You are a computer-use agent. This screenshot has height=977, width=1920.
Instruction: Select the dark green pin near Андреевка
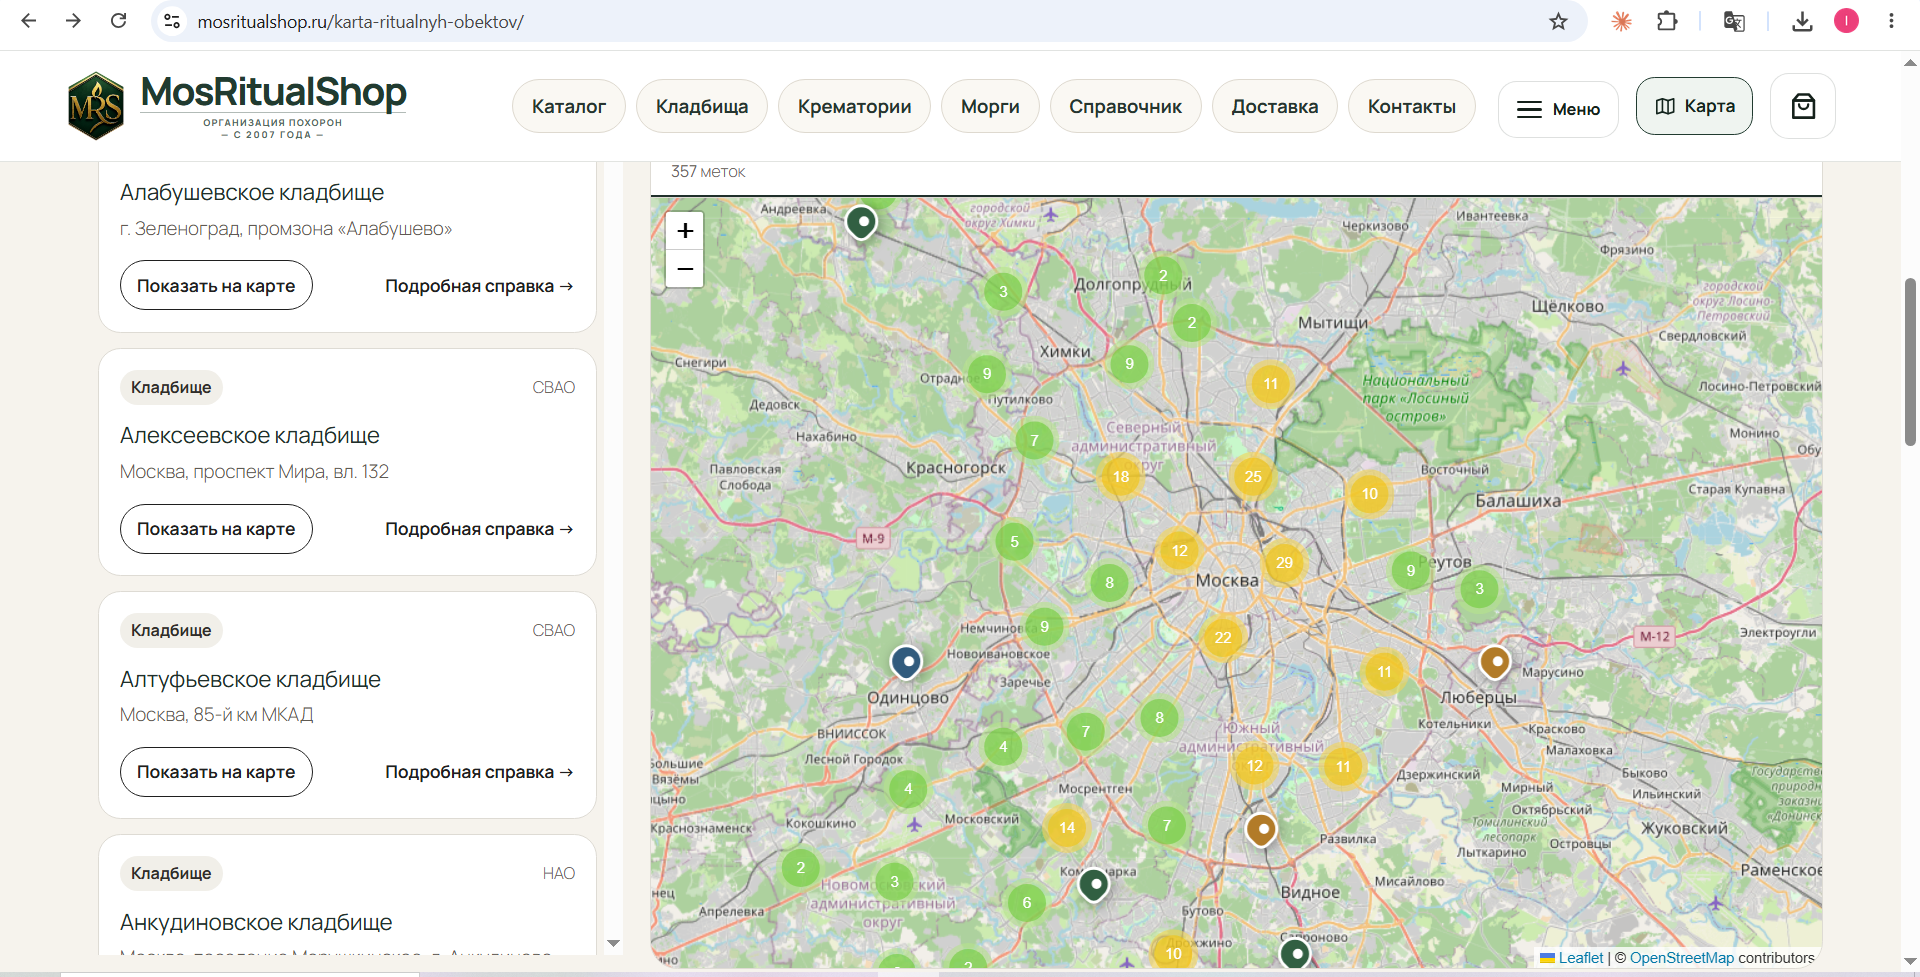pos(862,222)
